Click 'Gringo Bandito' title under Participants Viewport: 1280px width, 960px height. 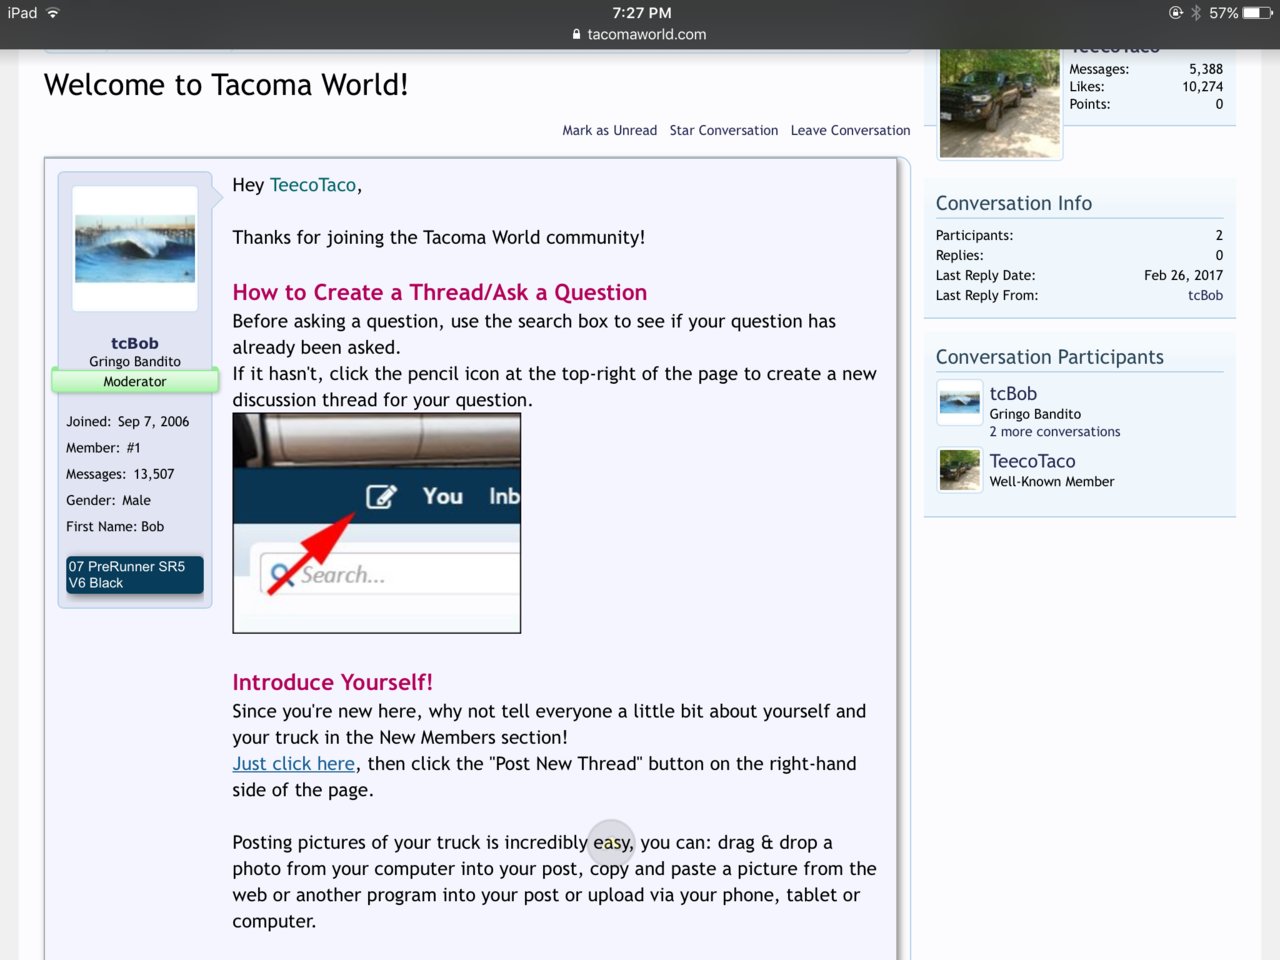[1035, 414]
